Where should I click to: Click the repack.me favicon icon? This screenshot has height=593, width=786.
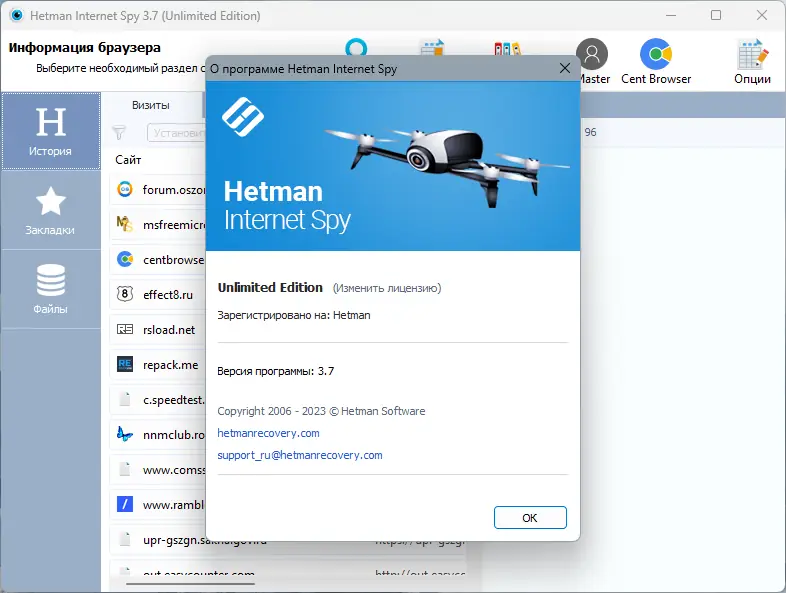coord(125,364)
